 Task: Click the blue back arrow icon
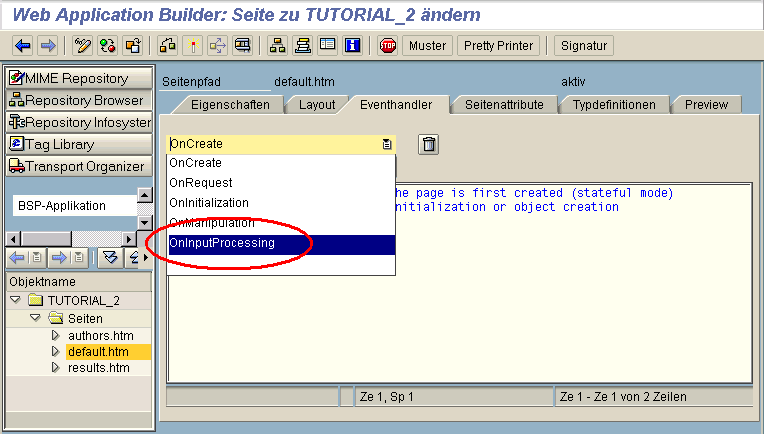(22, 46)
